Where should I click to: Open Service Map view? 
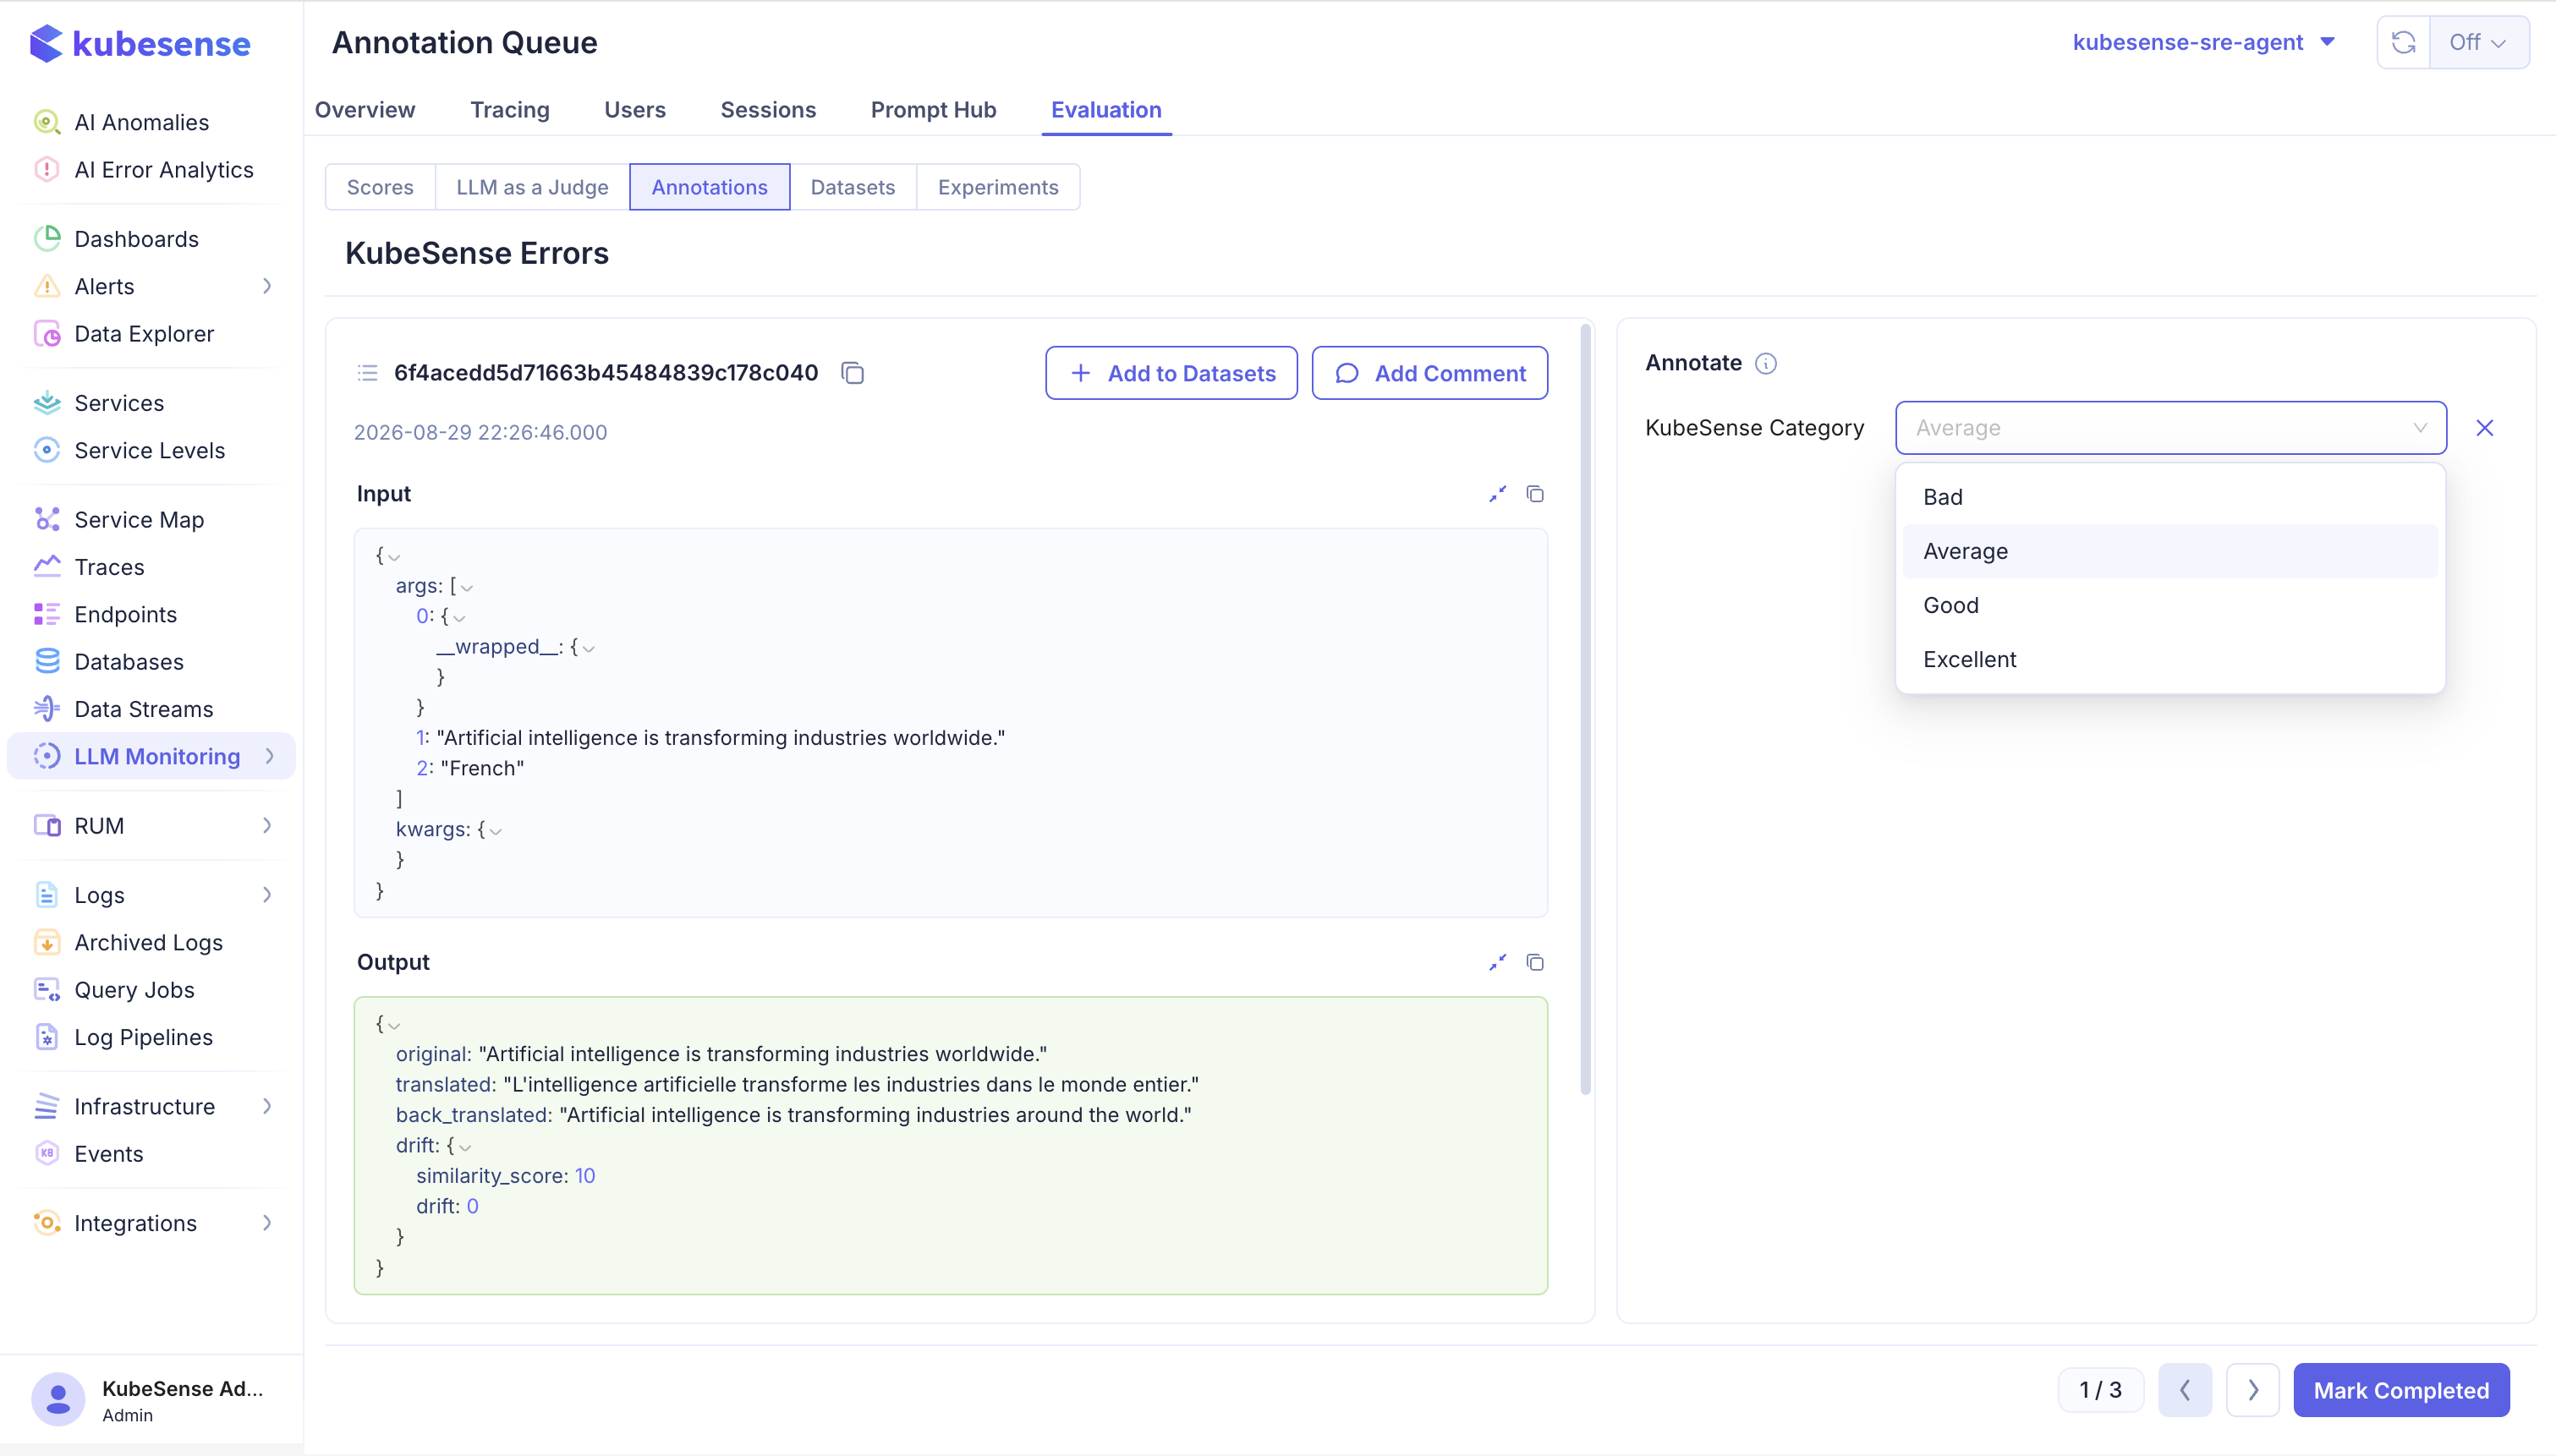[139, 520]
